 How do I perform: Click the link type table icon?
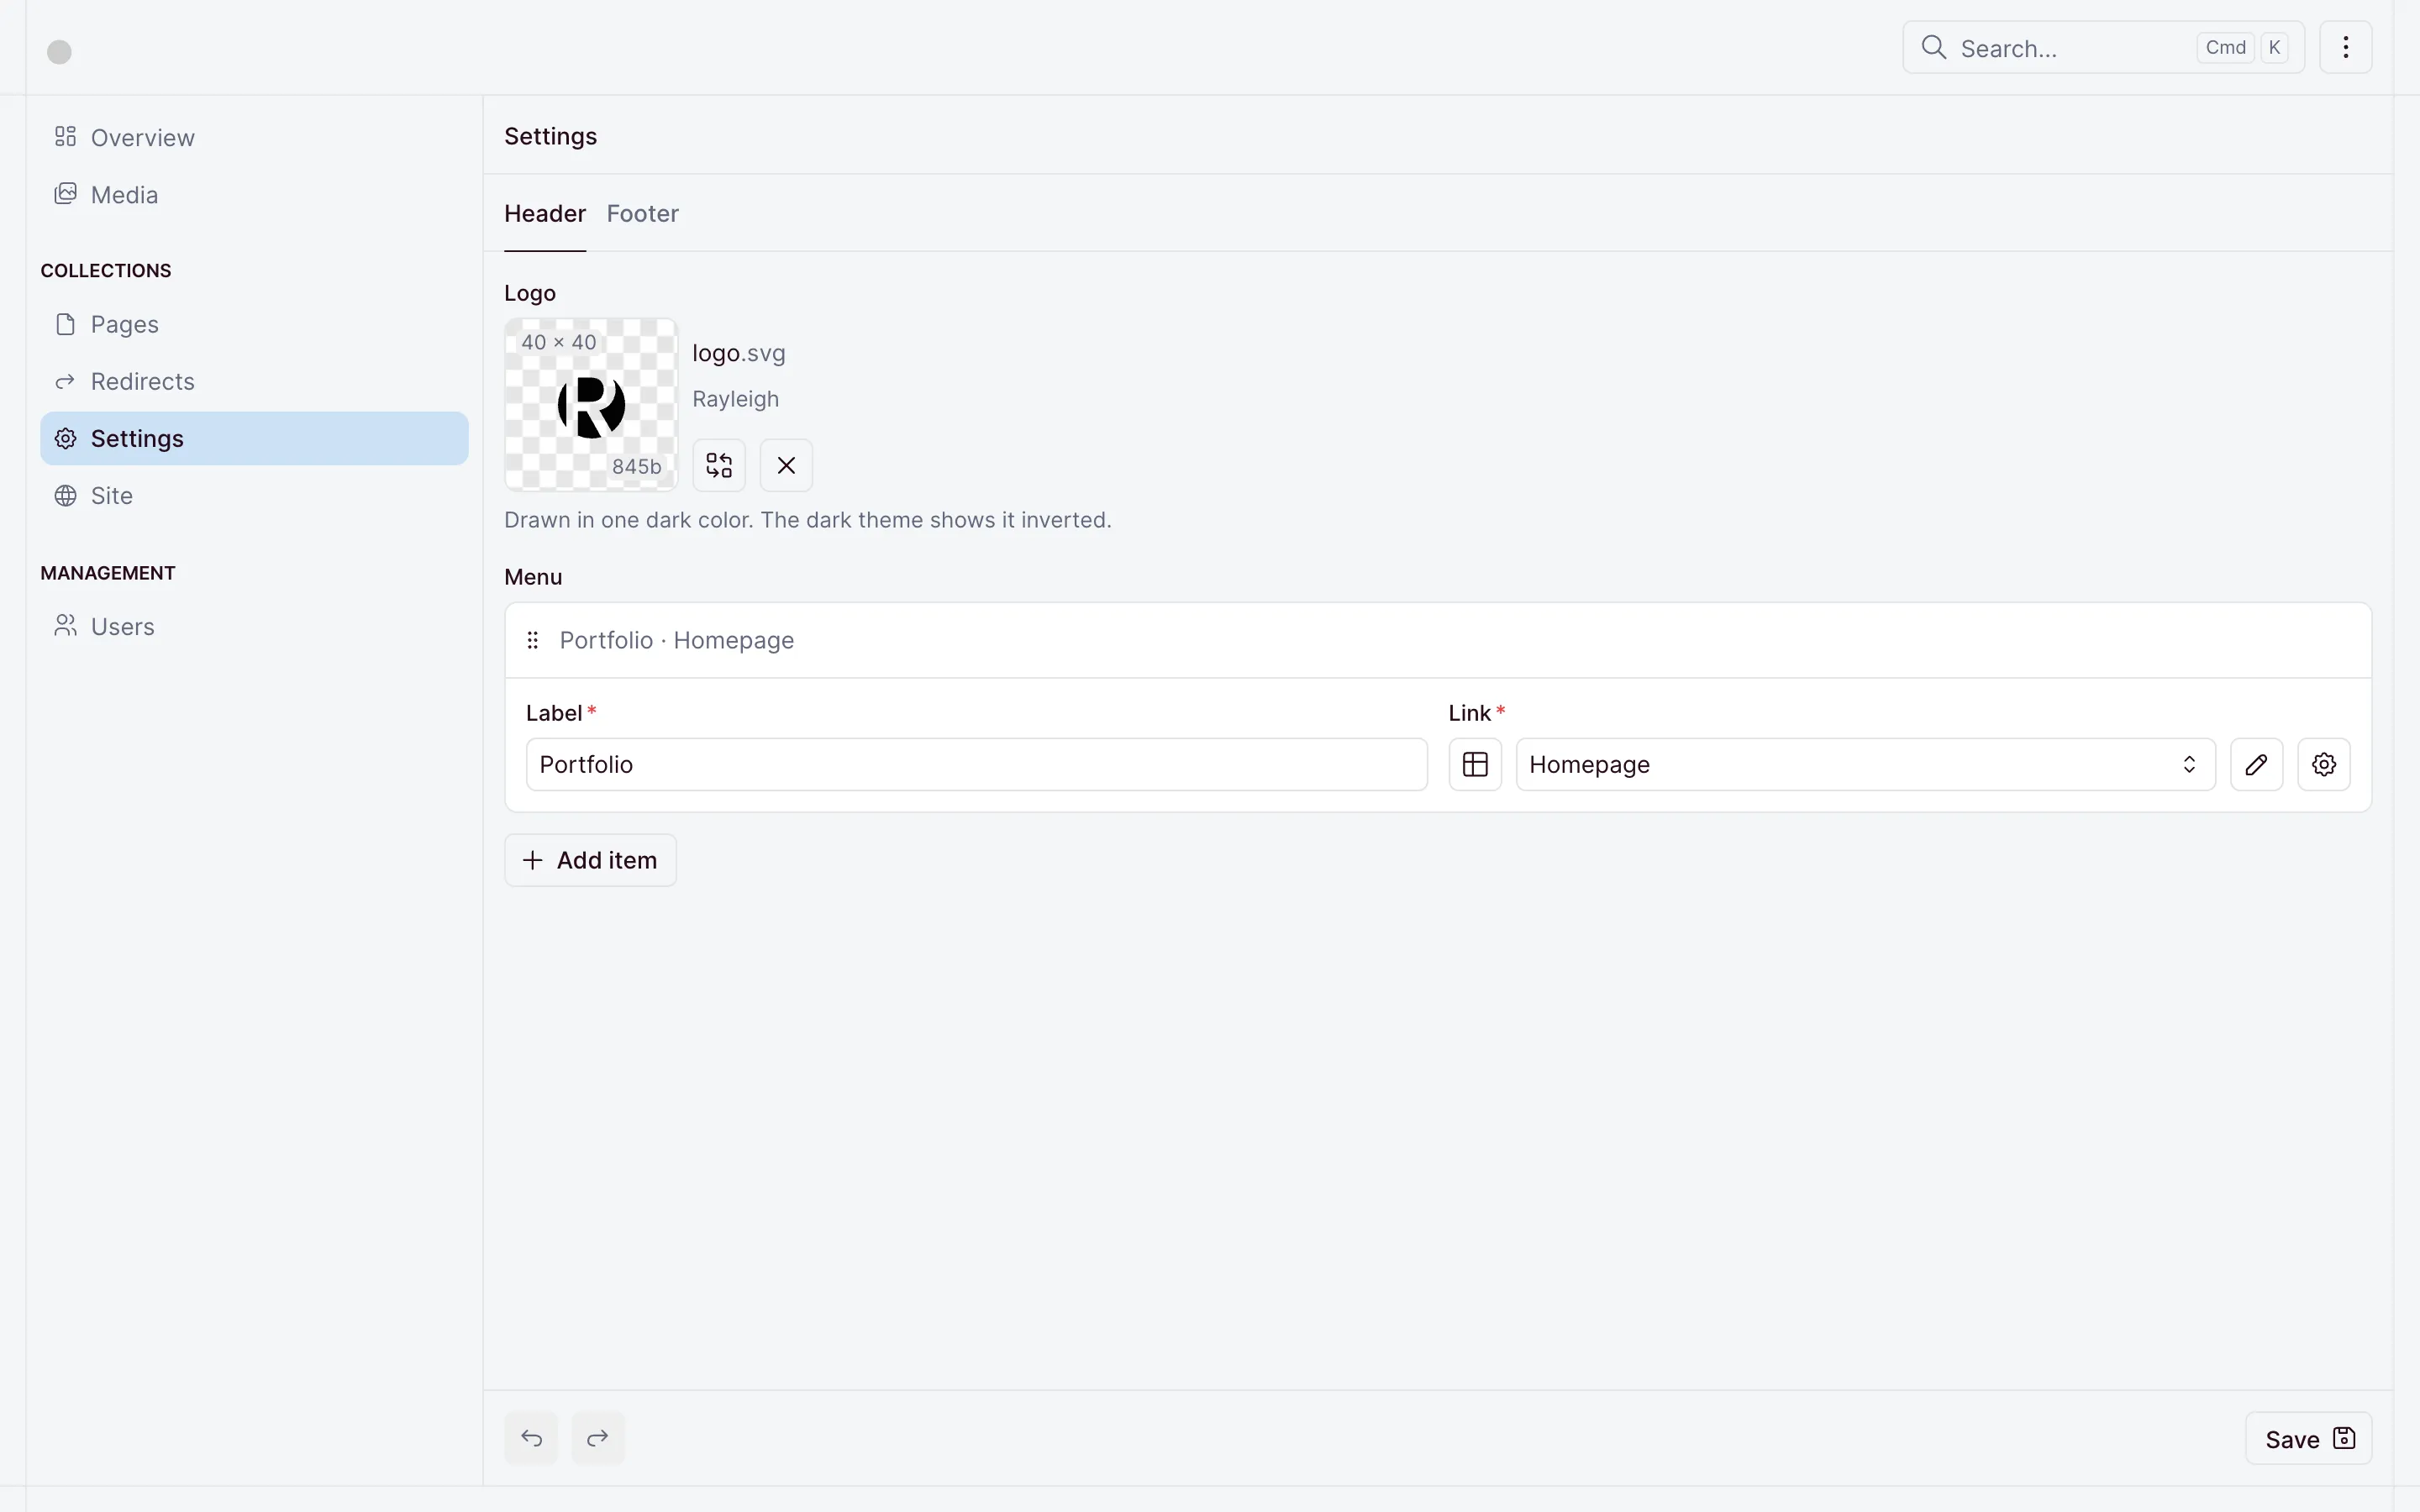pyautogui.click(x=1475, y=764)
